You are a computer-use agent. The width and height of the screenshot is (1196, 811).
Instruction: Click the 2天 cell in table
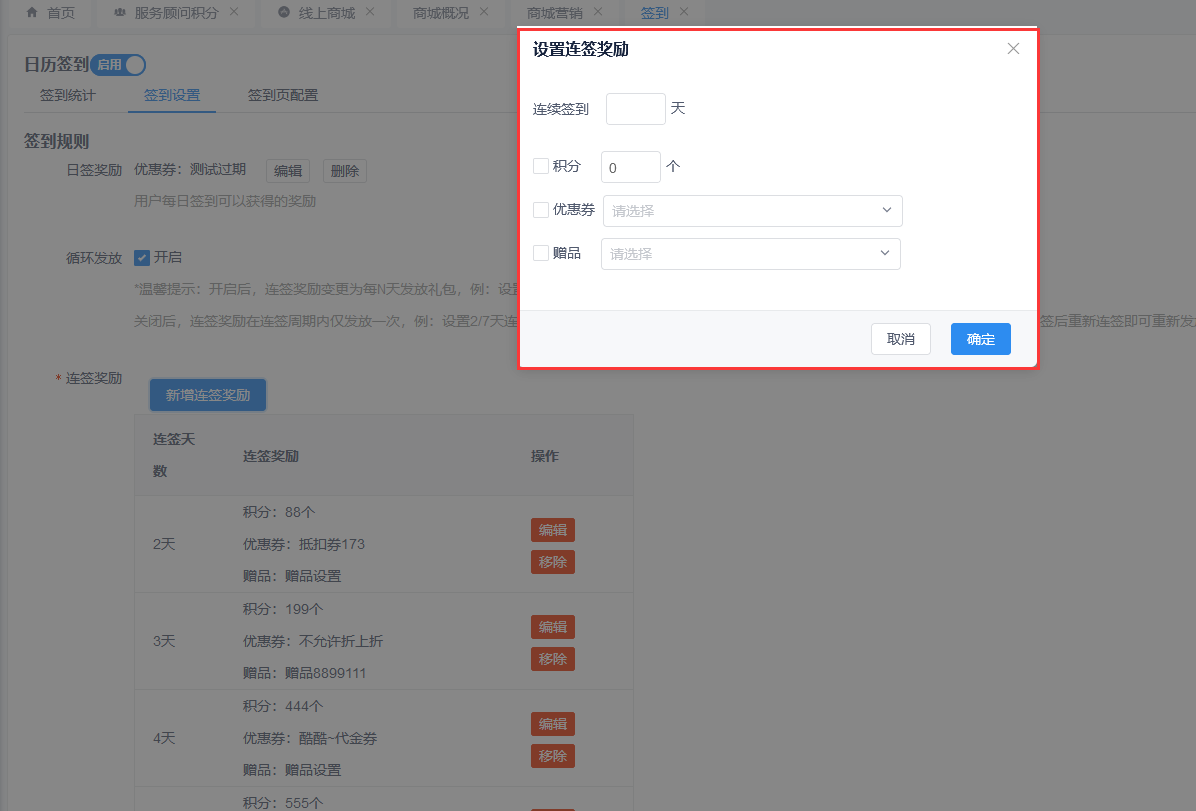tap(164, 544)
